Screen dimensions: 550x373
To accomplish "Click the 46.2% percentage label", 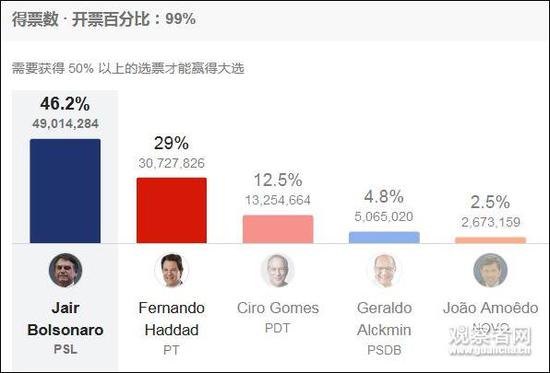I will tap(65, 104).
